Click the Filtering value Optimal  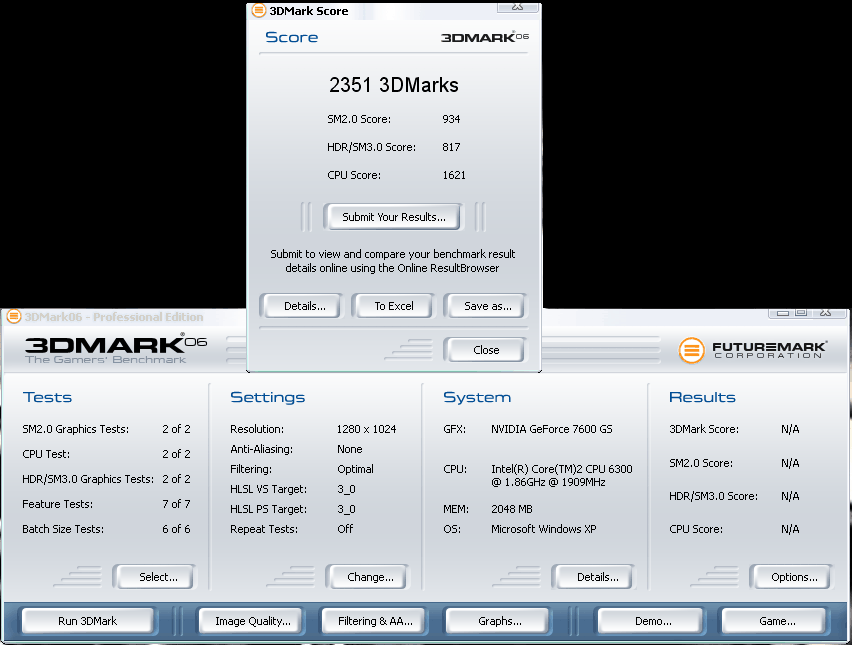[355, 469]
